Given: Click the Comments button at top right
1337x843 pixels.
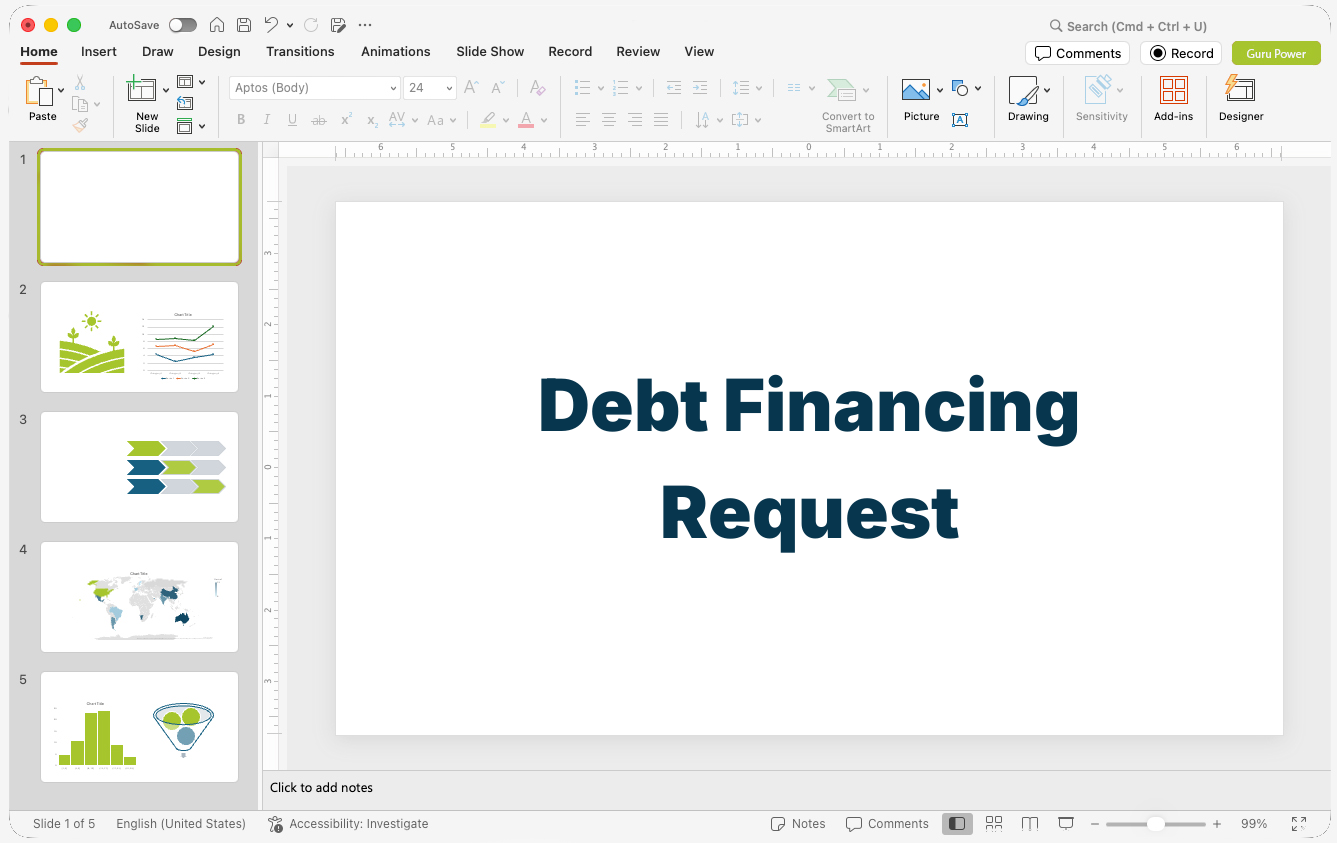Looking at the screenshot, I should tap(1077, 53).
